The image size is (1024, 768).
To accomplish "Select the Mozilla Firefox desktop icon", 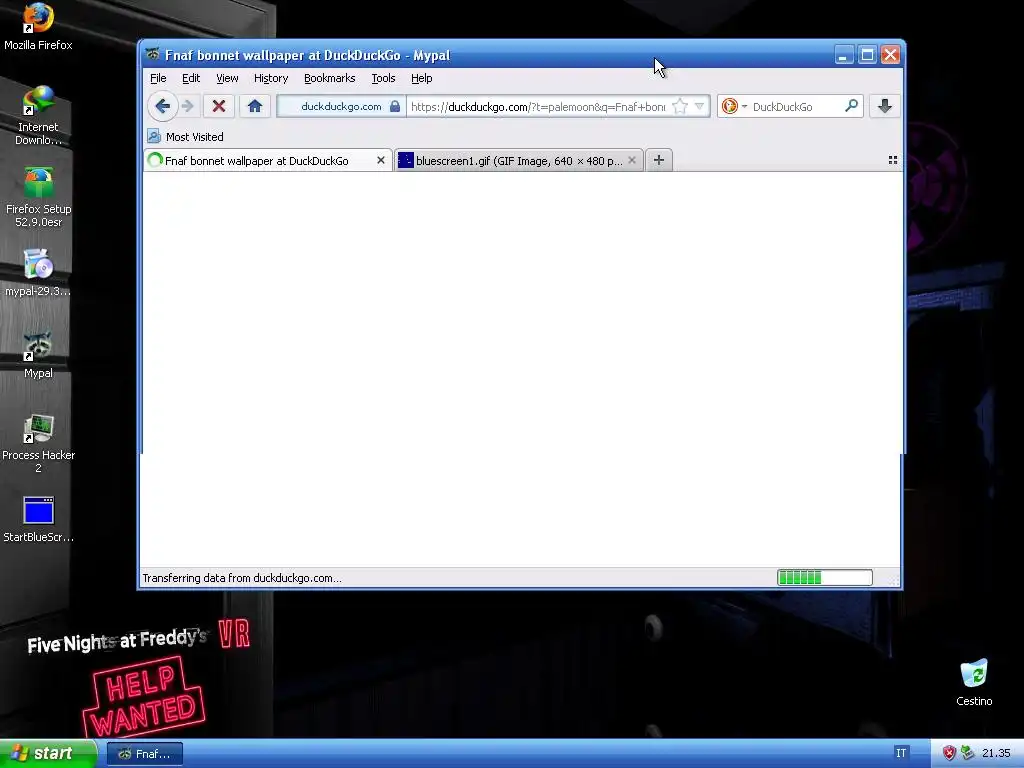I will coord(38,27).
